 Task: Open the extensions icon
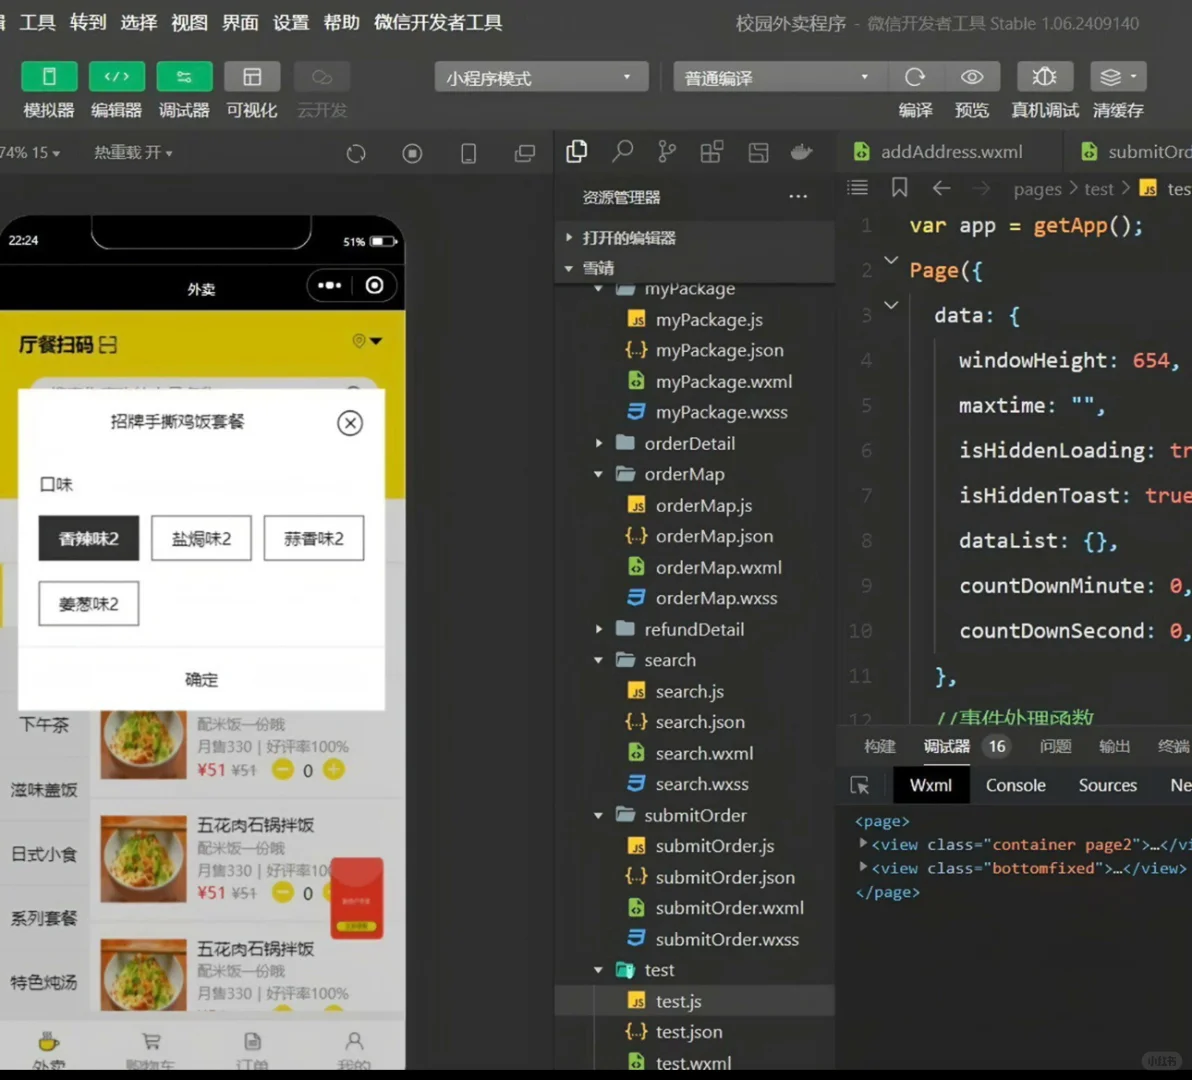pos(712,152)
